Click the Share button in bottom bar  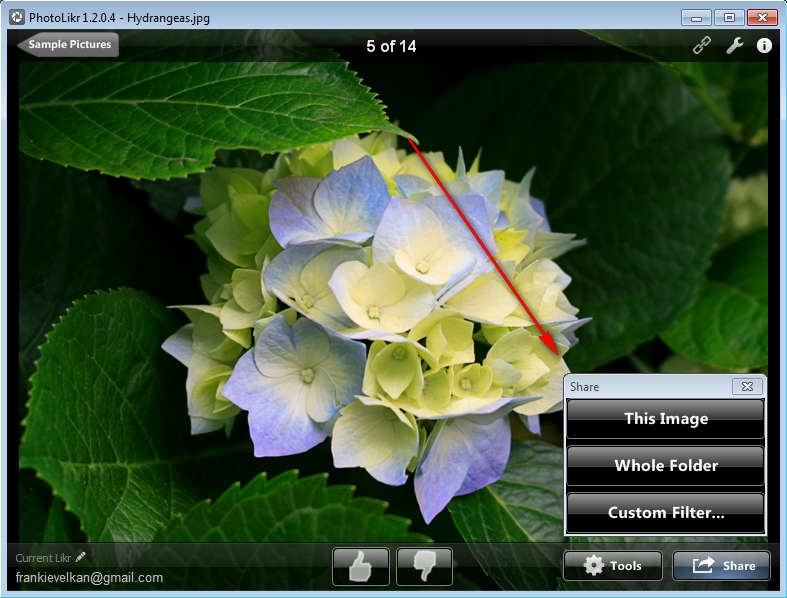click(721, 566)
